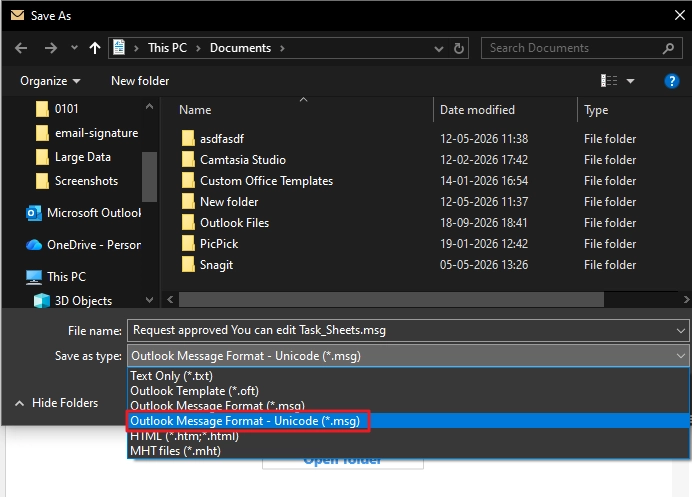This screenshot has width=692, height=497.
Task: Click the 12-05-2026 11:38 date cell
Action: (x=484, y=139)
